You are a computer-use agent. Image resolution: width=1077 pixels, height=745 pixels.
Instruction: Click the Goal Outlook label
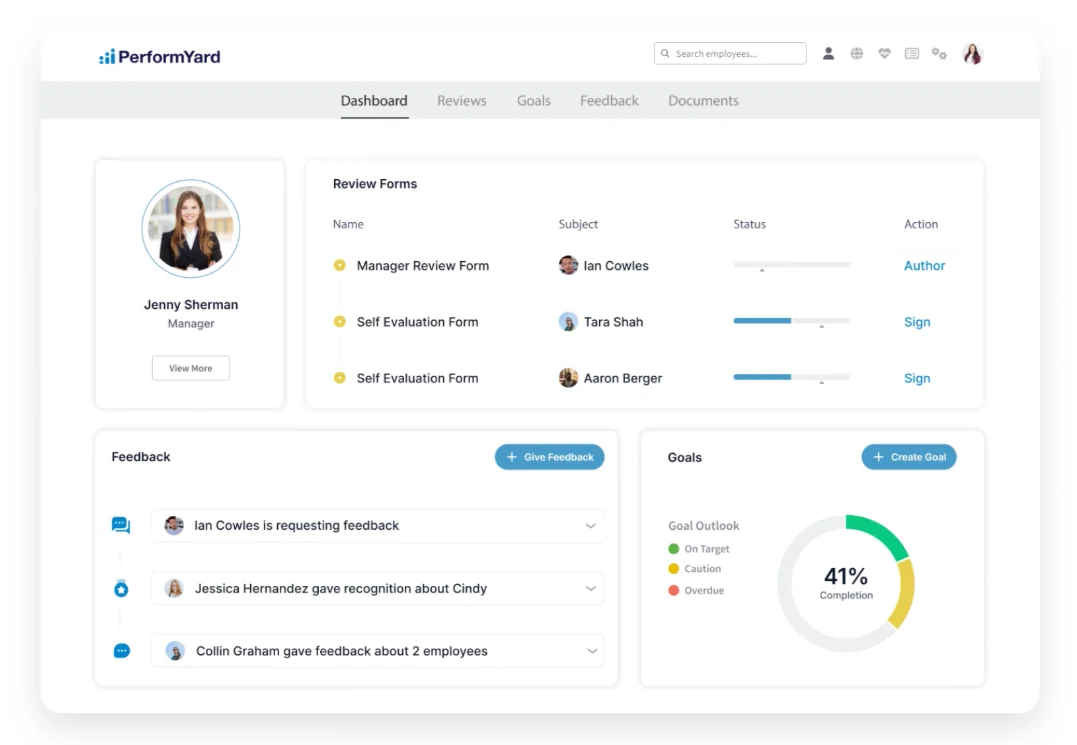(x=703, y=525)
